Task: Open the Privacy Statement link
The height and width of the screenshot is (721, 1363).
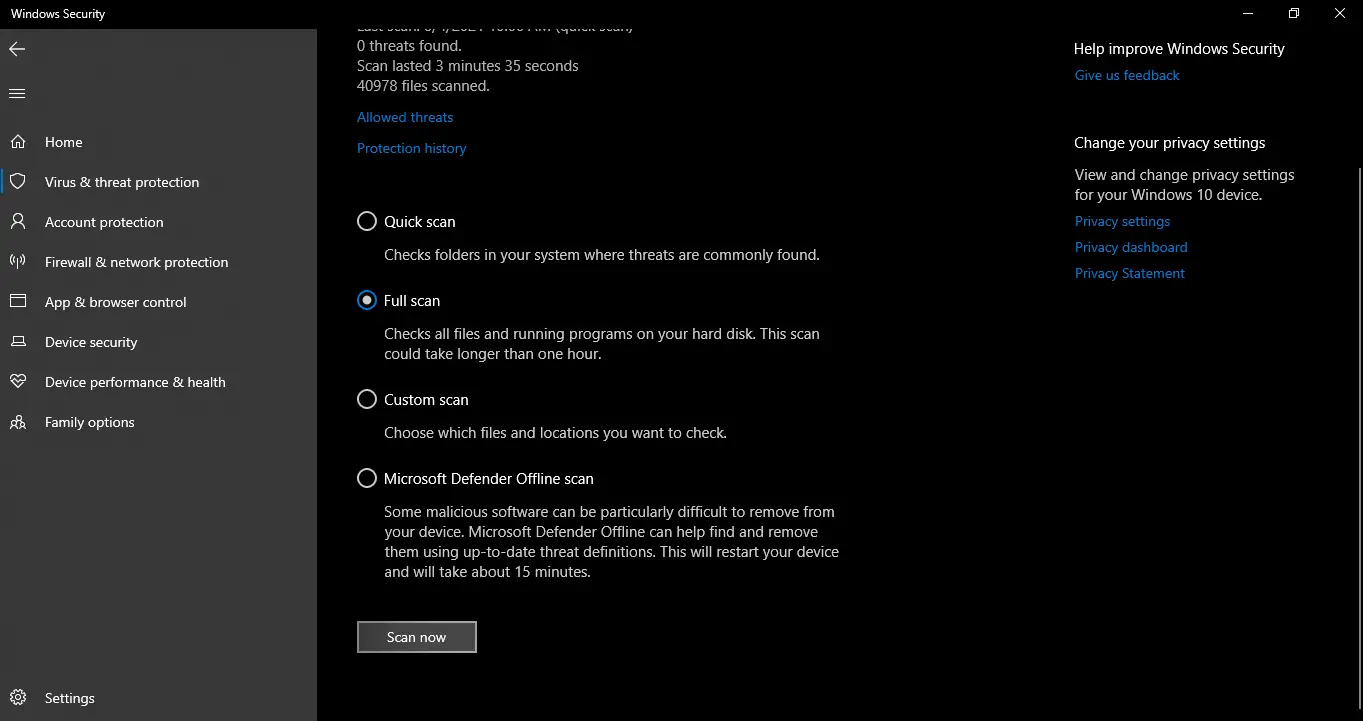Action: pos(1130,273)
